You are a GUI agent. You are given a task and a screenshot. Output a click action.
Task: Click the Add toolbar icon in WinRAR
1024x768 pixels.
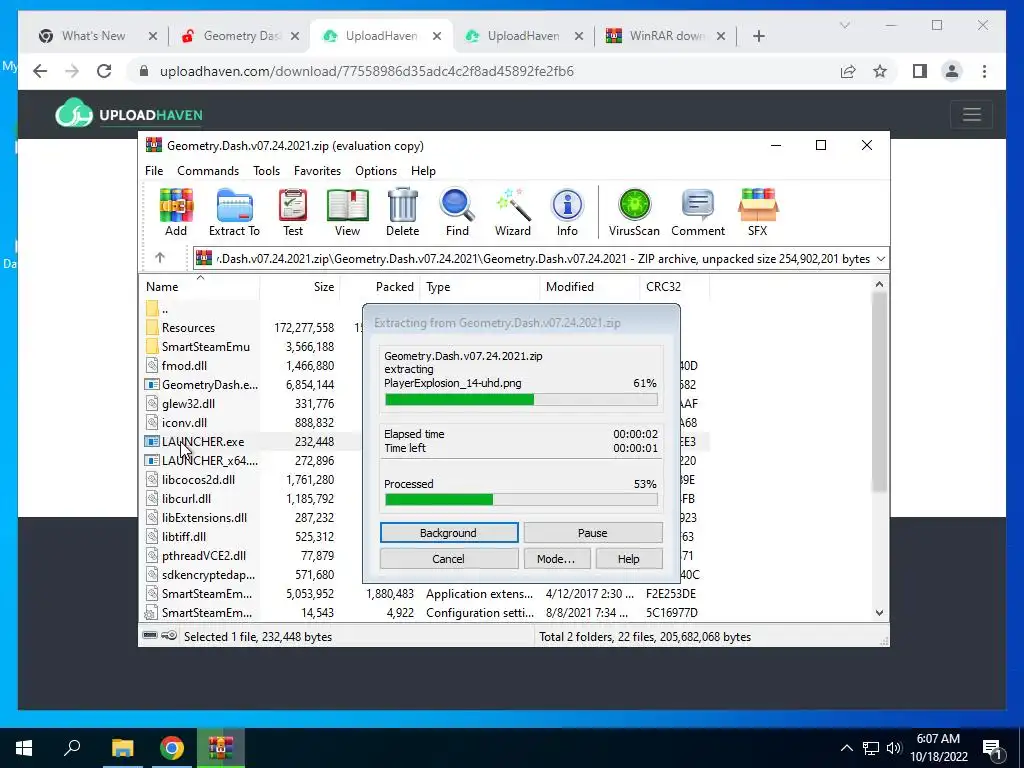click(x=176, y=212)
